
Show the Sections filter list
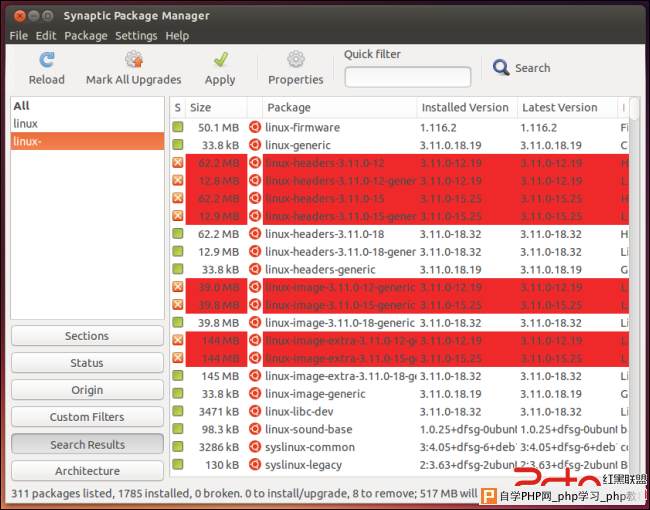(87, 336)
